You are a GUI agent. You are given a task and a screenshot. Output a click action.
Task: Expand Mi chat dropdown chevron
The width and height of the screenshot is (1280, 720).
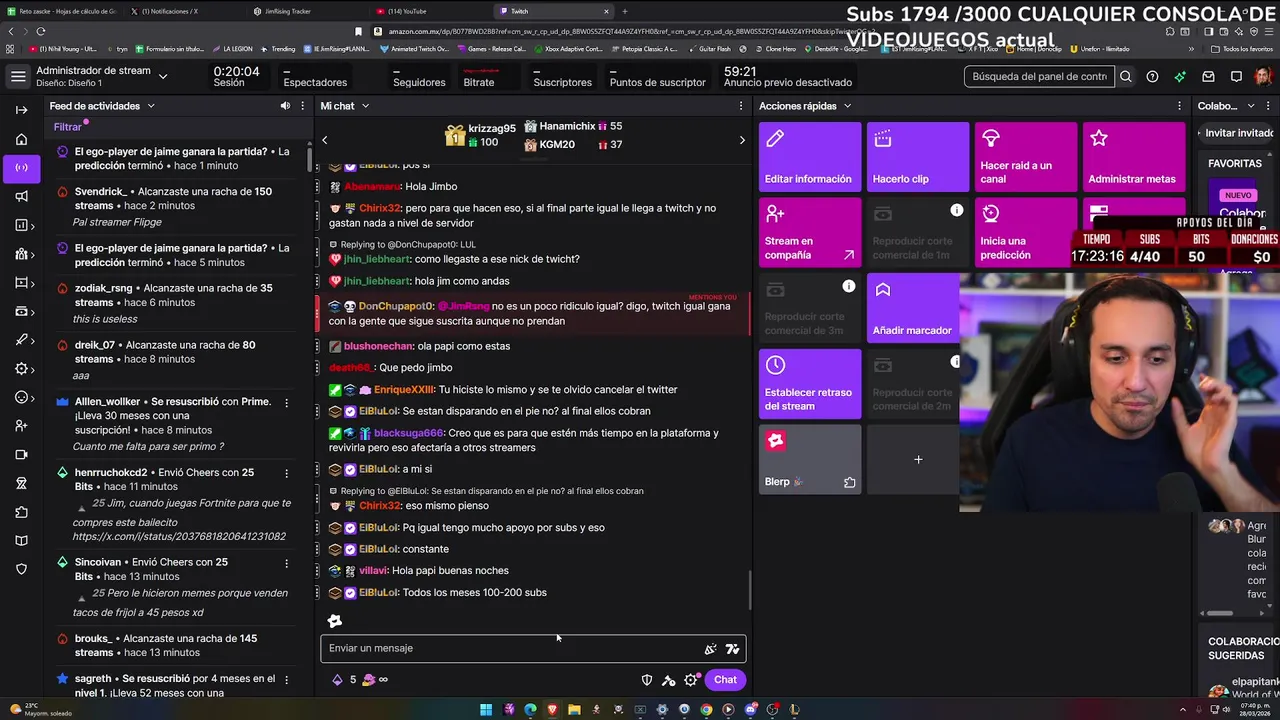(x=365, y=106)
